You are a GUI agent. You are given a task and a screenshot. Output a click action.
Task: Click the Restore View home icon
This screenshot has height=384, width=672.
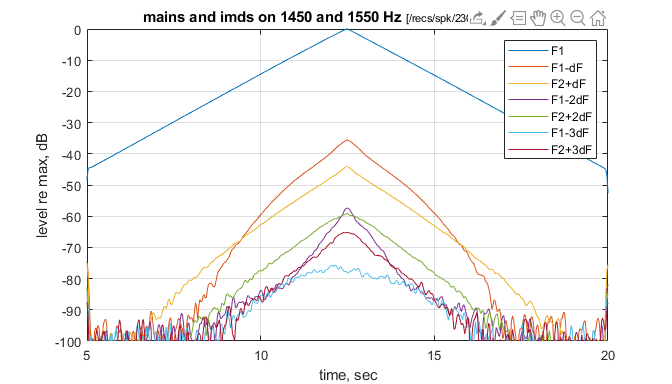coord(598,18)
